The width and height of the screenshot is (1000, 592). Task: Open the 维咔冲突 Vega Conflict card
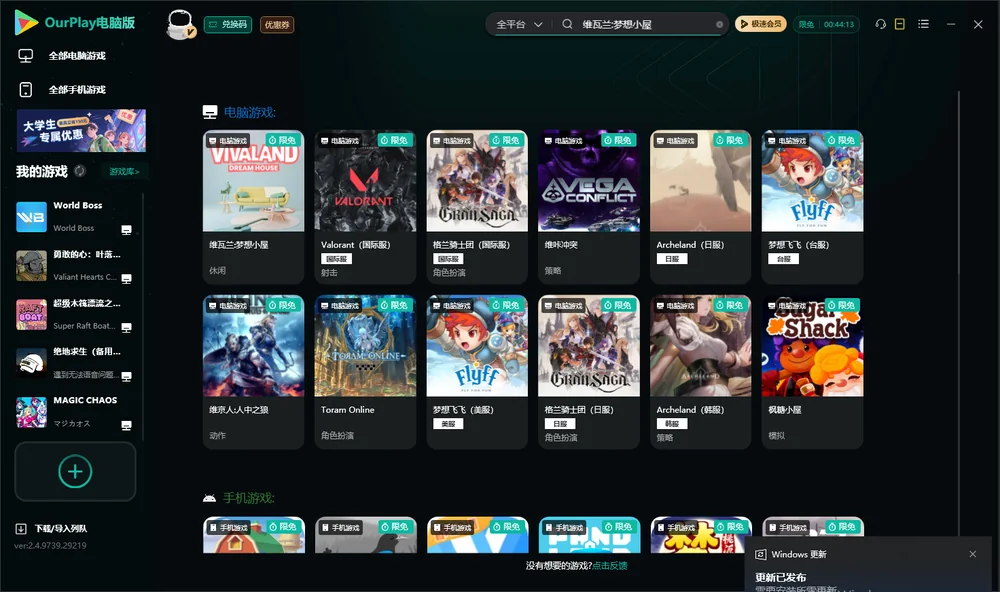click(x=589, y=207)
